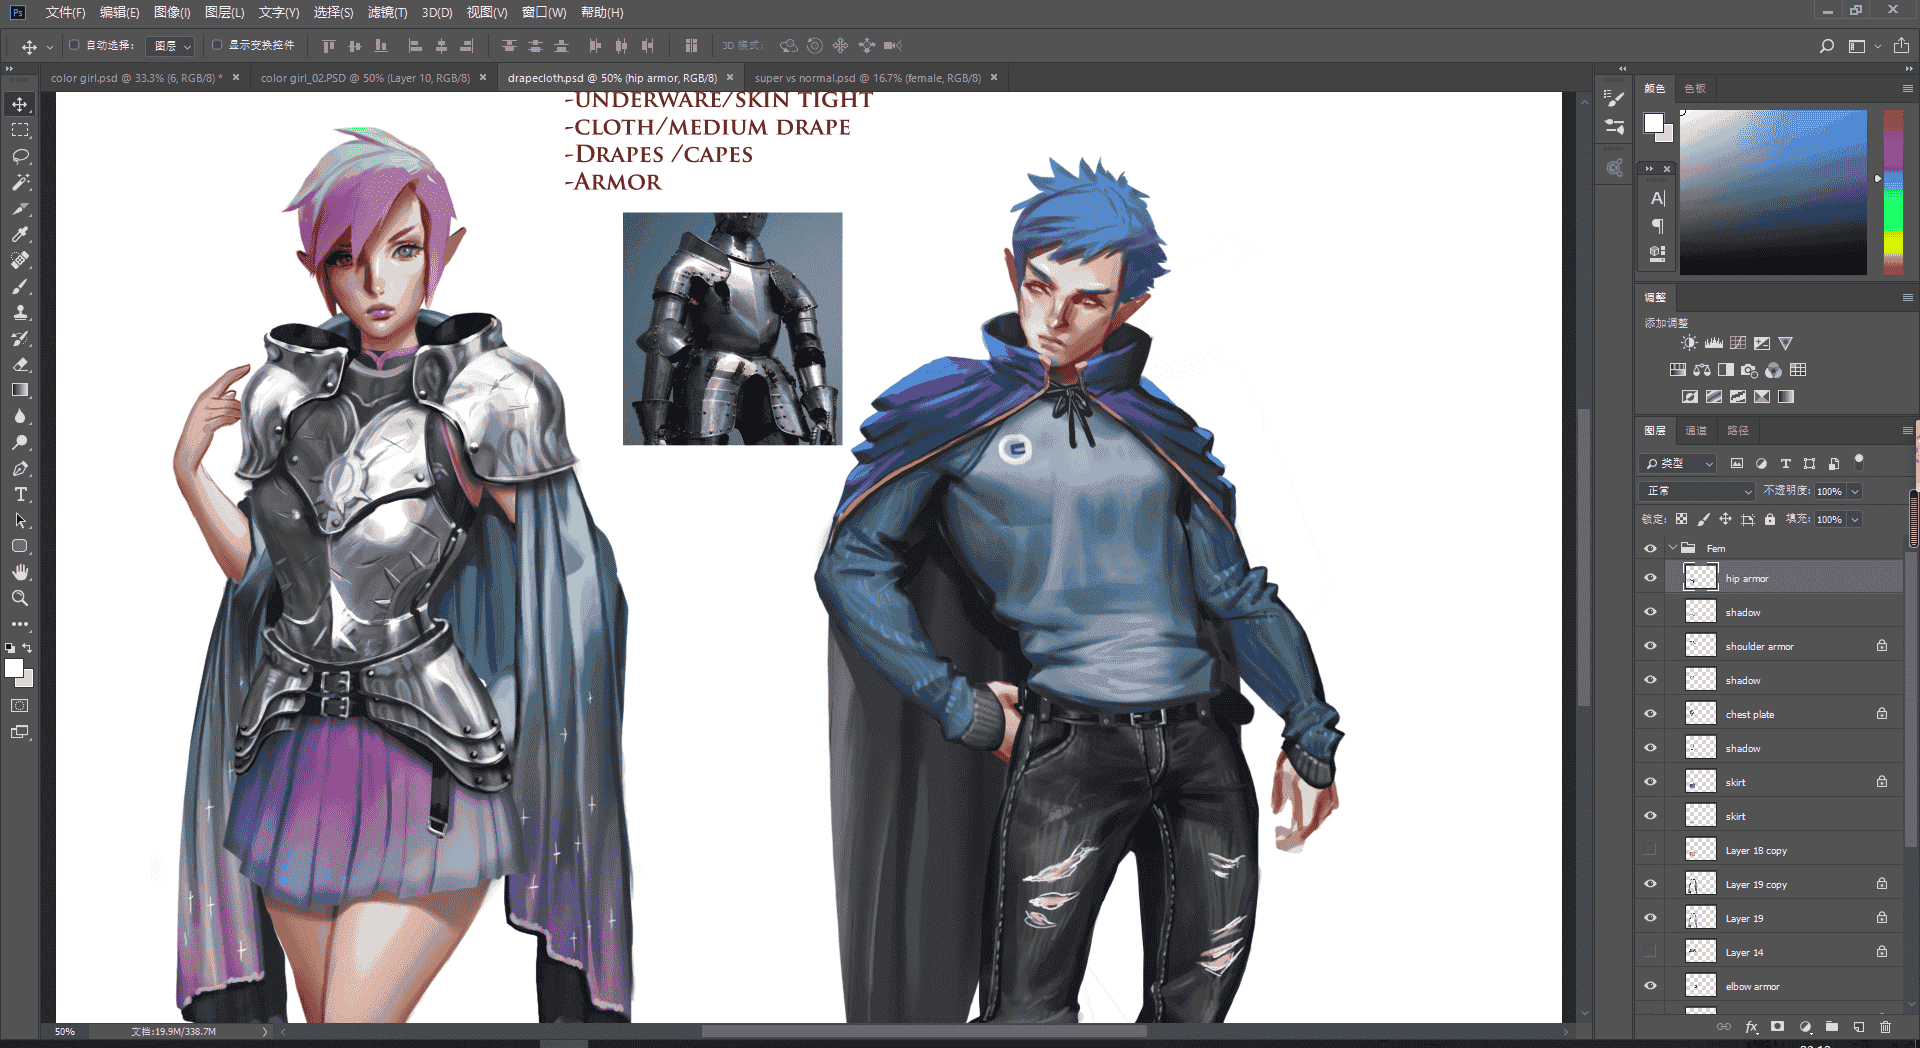The width and height of the screenshot is (1920, 1048).
Task: Switch to the color girl_02.PSD tab
Action: click(x=365, y=78)
